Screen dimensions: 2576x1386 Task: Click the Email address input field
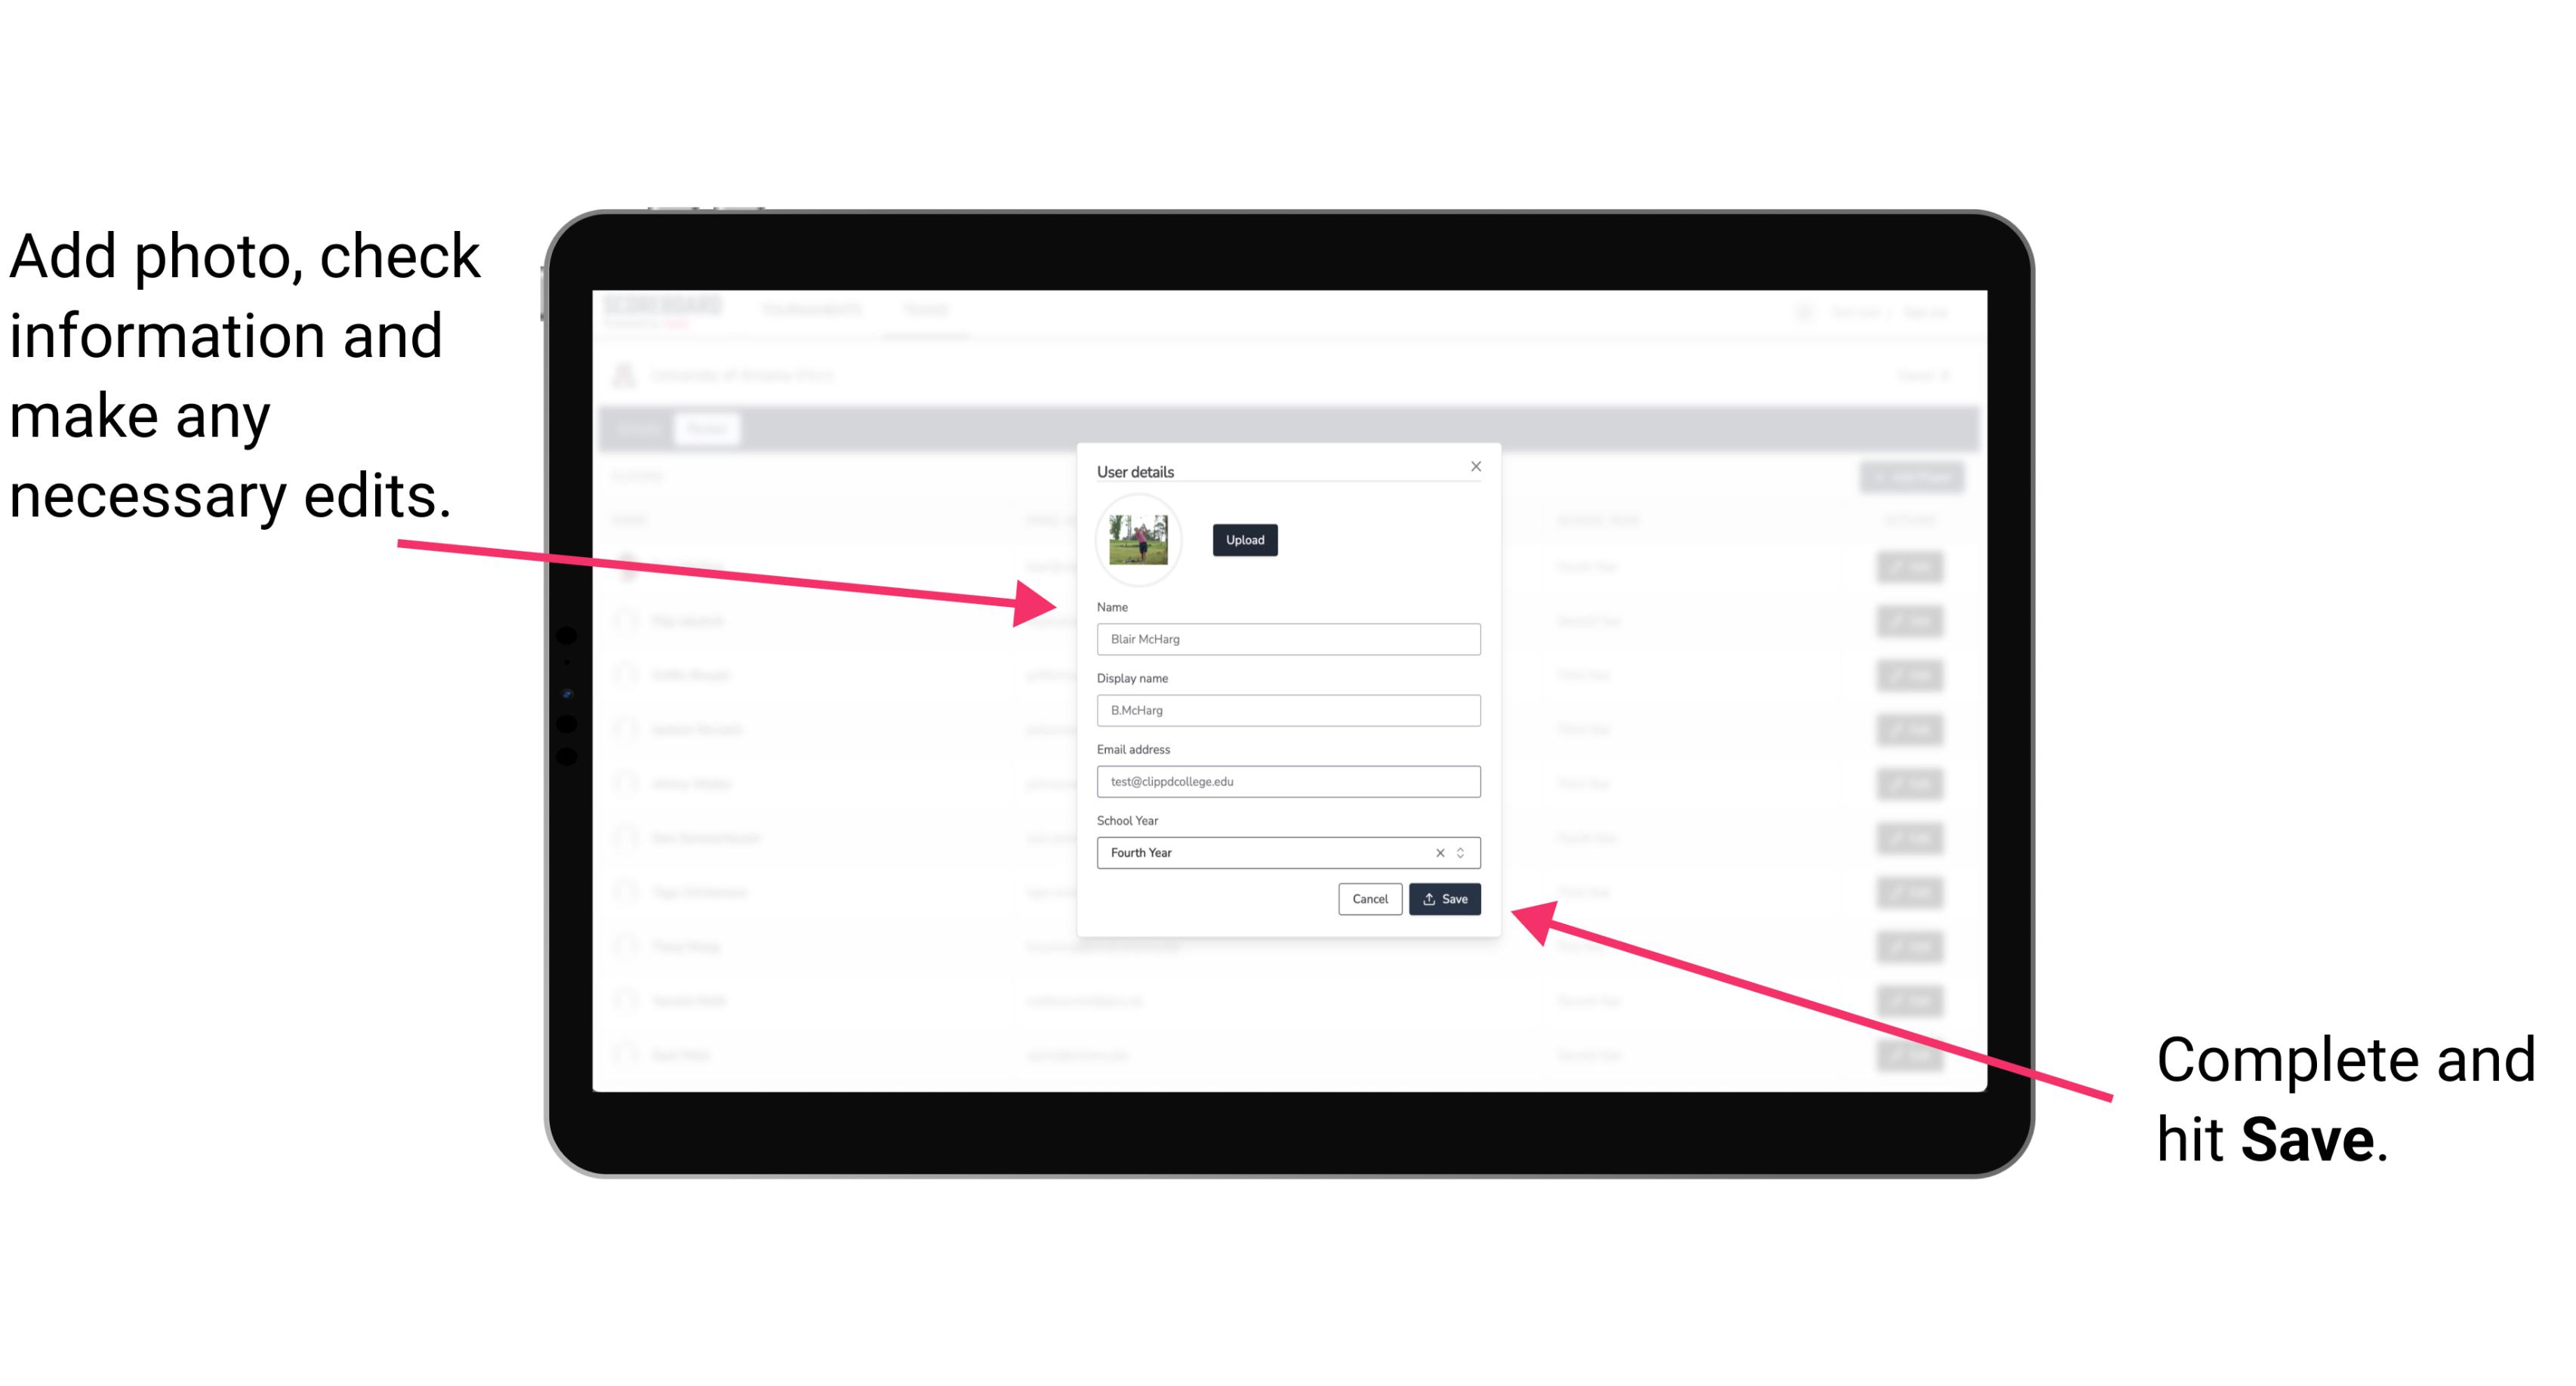pyautogui.click(x=1289, y=782)
